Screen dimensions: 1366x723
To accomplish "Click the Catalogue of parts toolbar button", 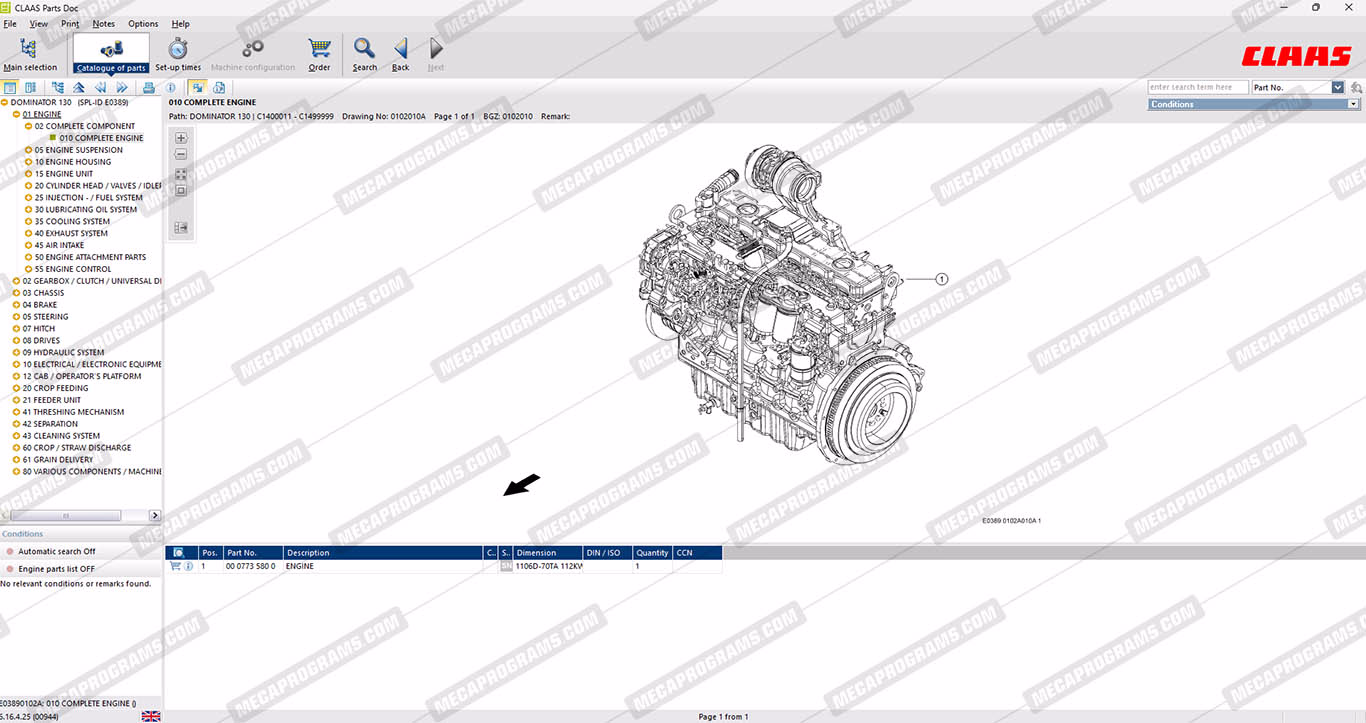I will point(111,53).
